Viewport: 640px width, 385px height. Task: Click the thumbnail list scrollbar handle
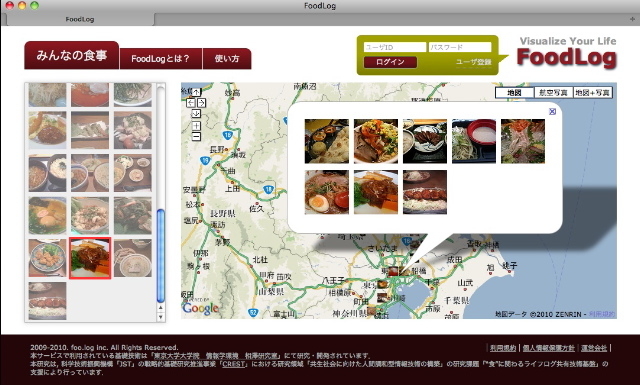coord(161,256)
